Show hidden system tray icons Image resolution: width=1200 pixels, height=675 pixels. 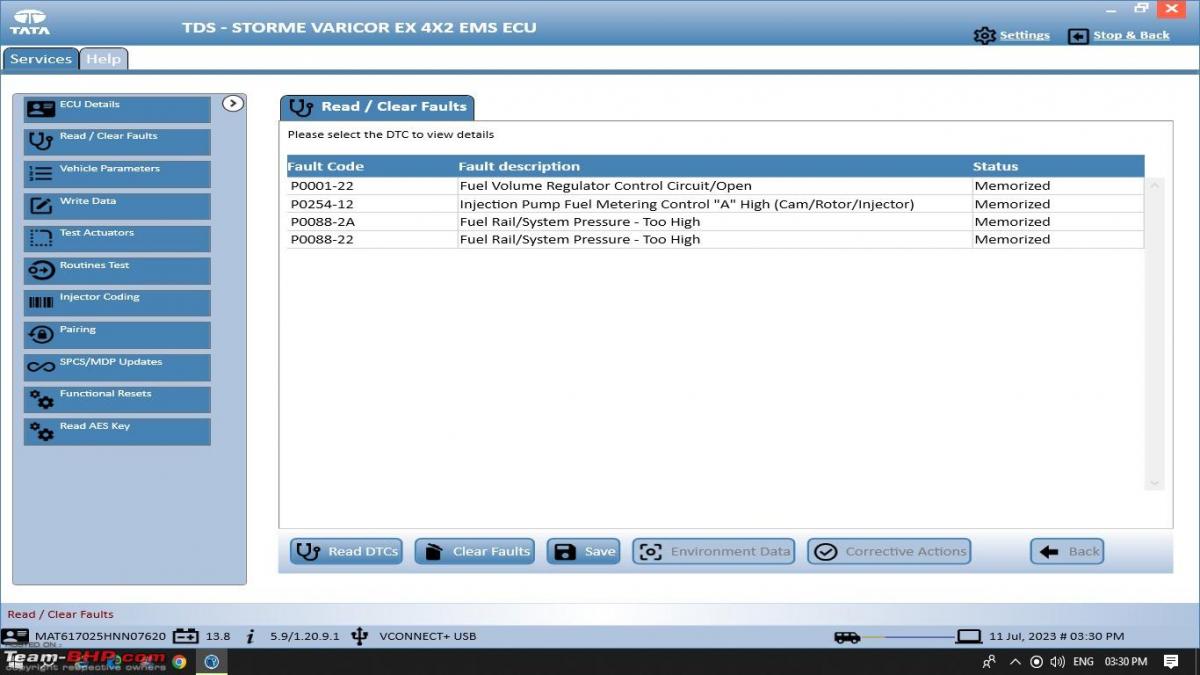[x=1015, y=661]
